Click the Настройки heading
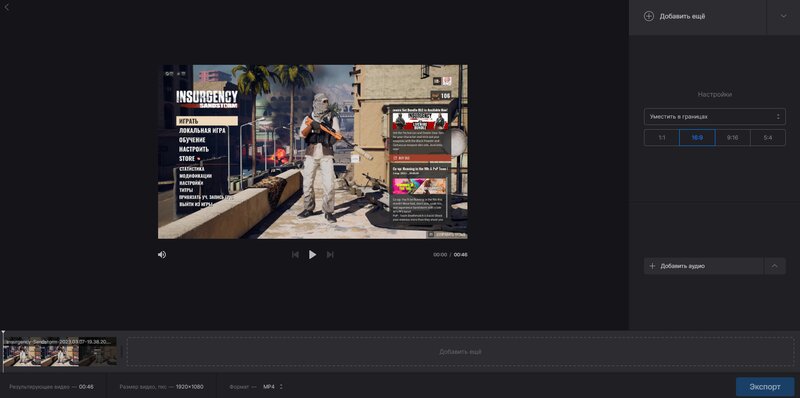Image resolution: width=800 pixels, height=398 pixels. point(715,94)
